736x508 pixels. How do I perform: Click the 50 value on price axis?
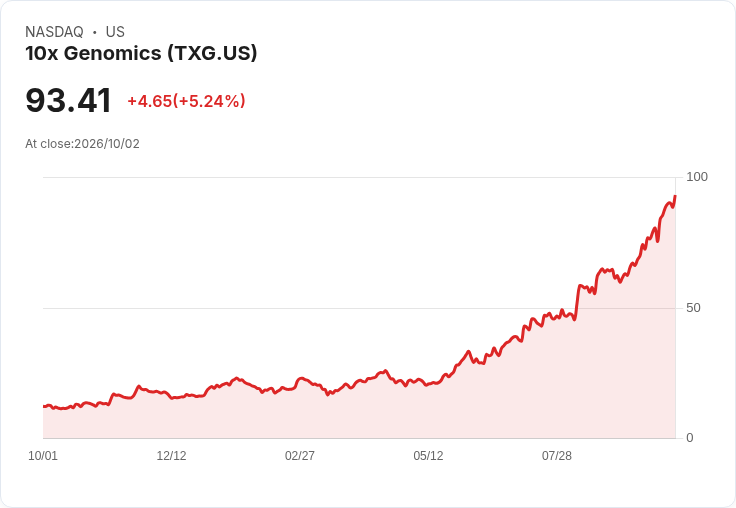(693, 308)
